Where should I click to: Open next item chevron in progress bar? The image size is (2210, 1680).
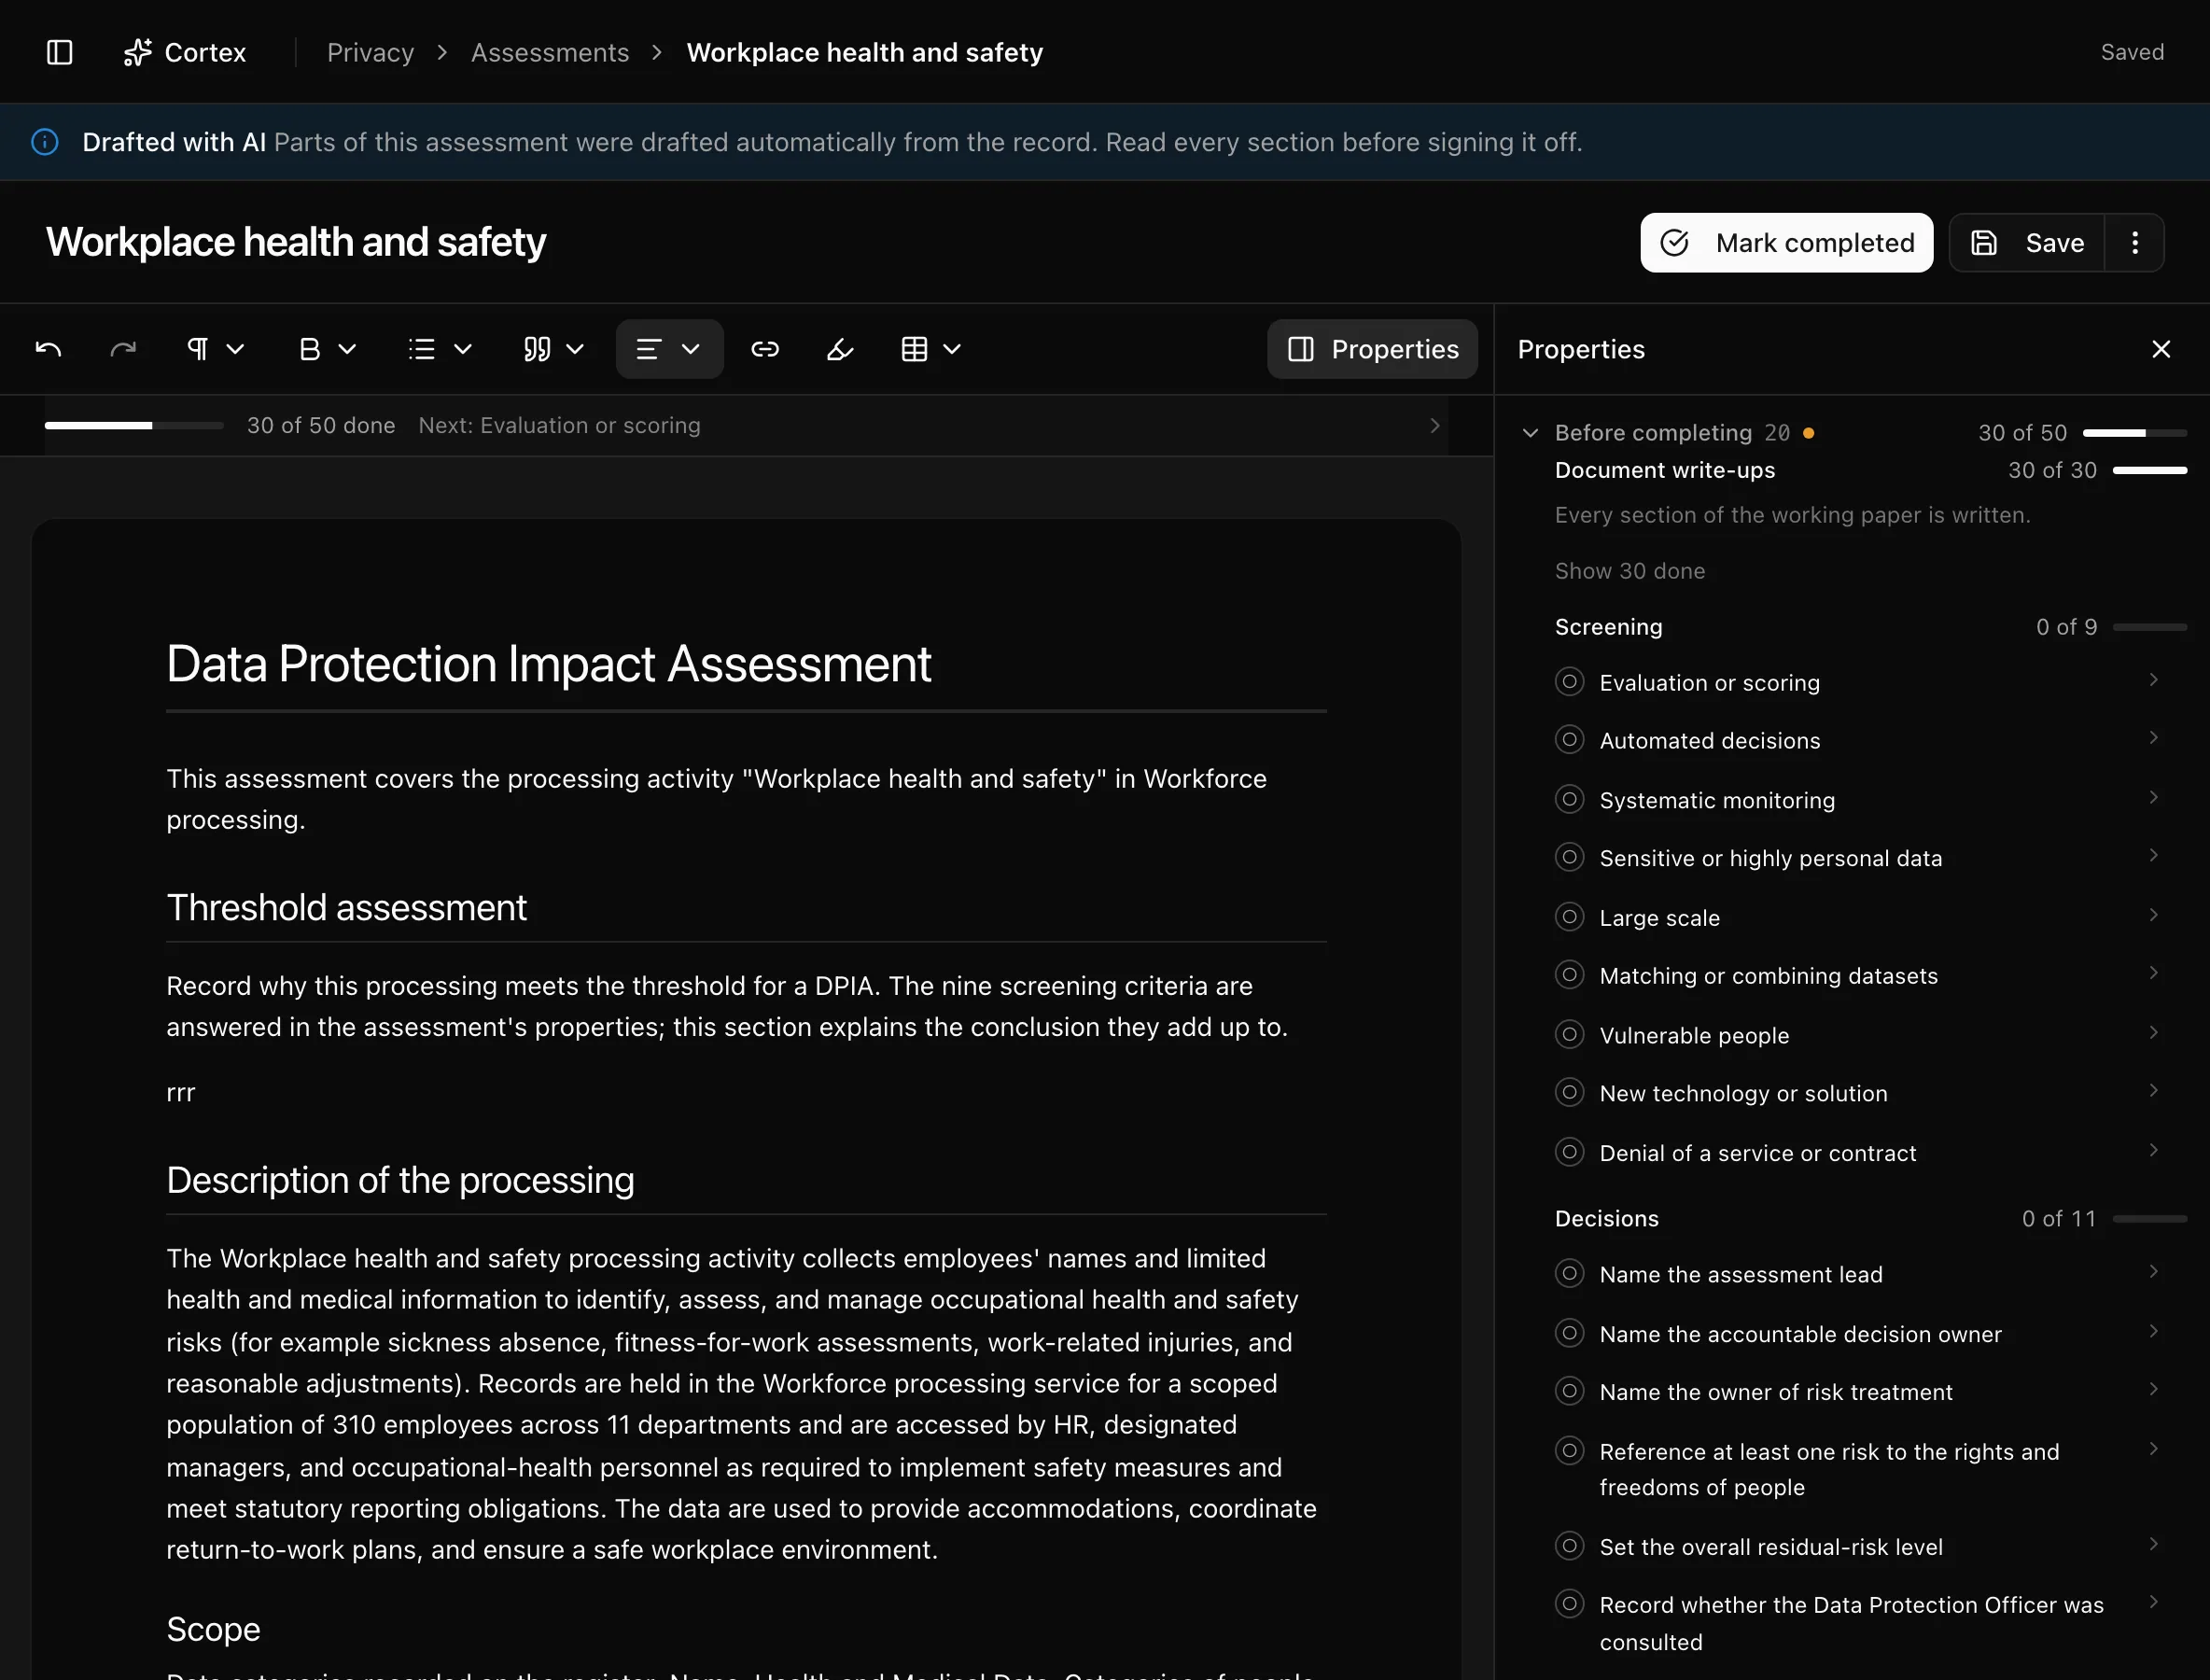pyautogui.click(x=1434, y=426)
